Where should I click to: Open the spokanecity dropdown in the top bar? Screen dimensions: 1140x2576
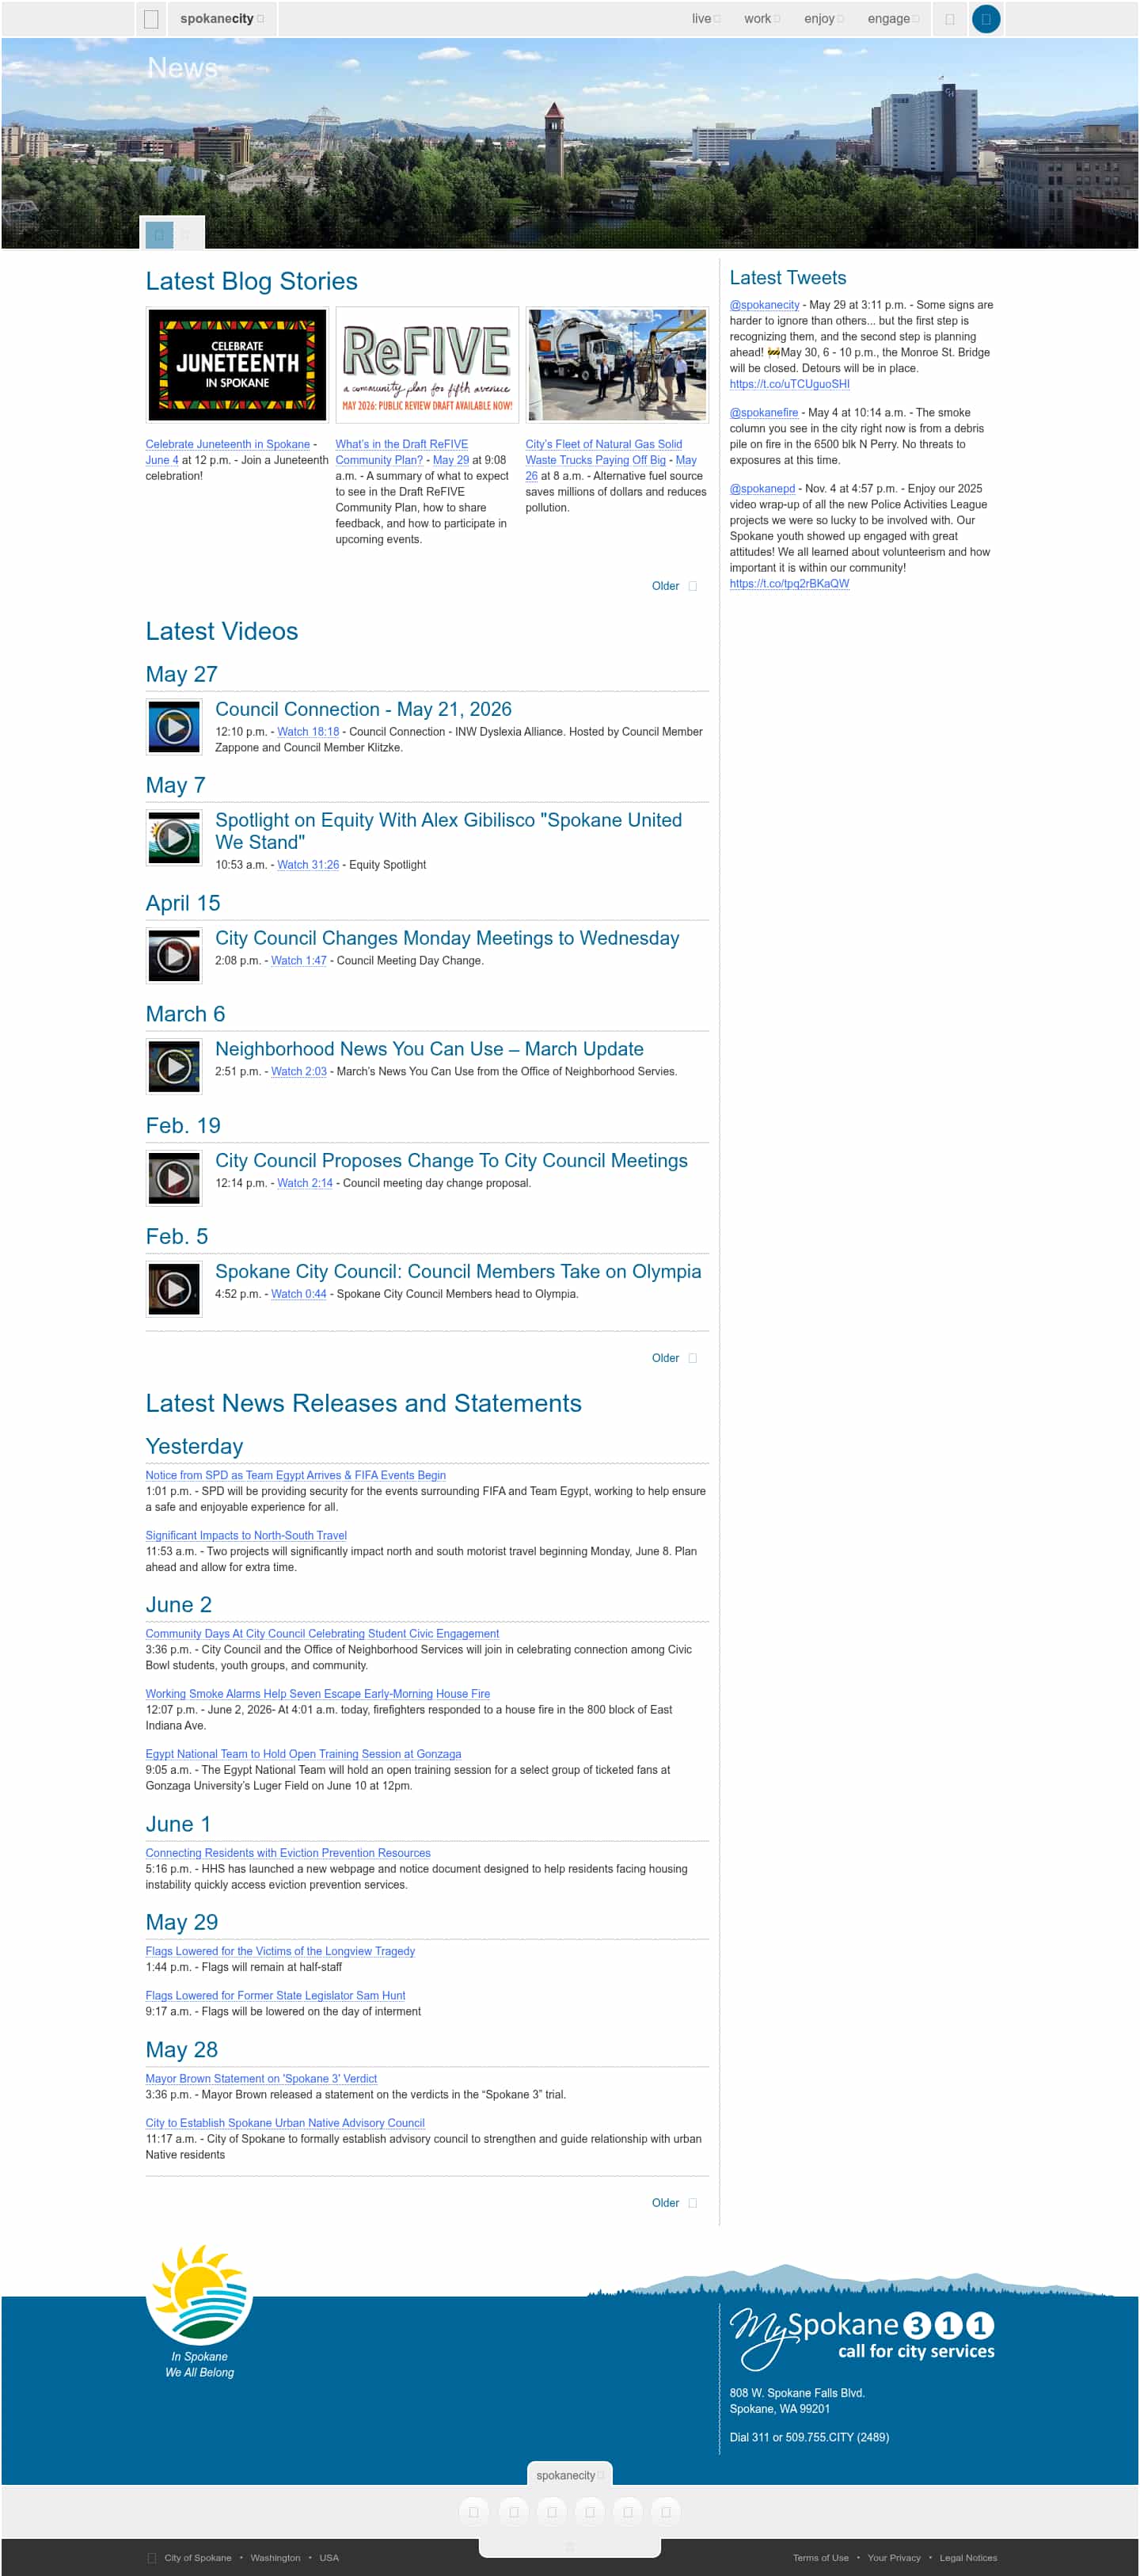click(221, 19)
